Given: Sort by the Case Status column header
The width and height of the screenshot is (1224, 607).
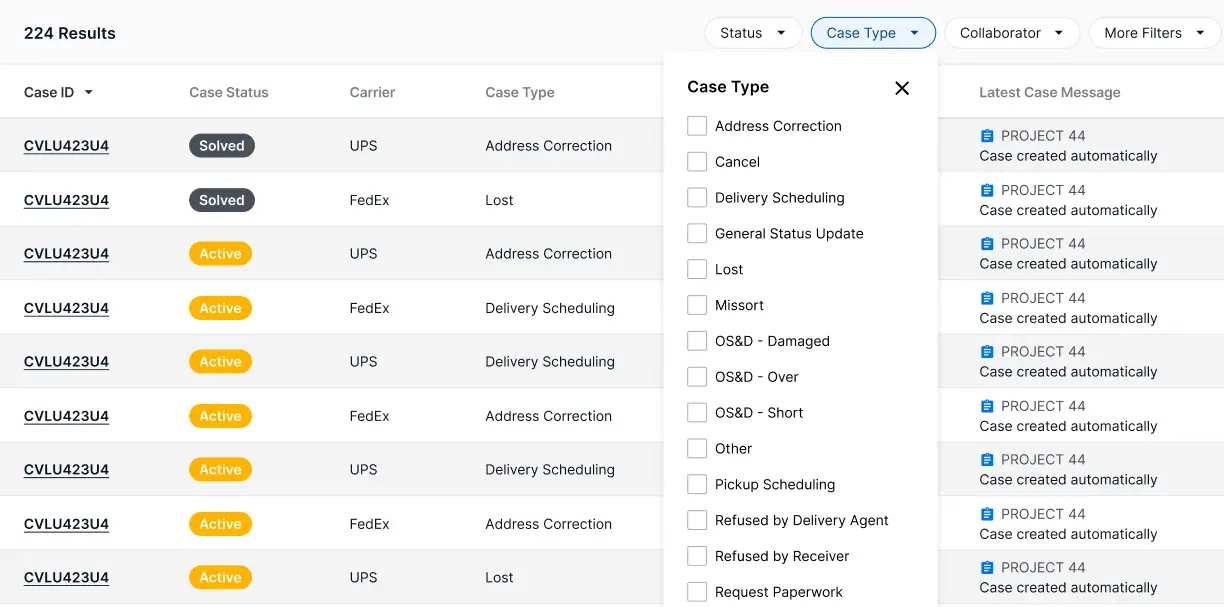Looking at the screenshot, I should [x=229, y=93].
